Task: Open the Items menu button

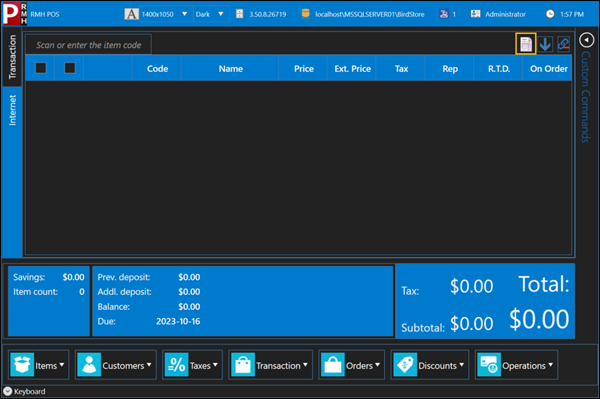Action: tap(39, 365)
